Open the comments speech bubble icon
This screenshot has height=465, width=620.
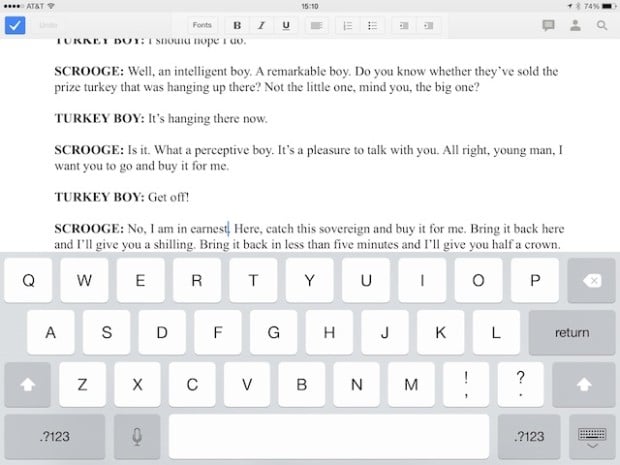point(548,25)
